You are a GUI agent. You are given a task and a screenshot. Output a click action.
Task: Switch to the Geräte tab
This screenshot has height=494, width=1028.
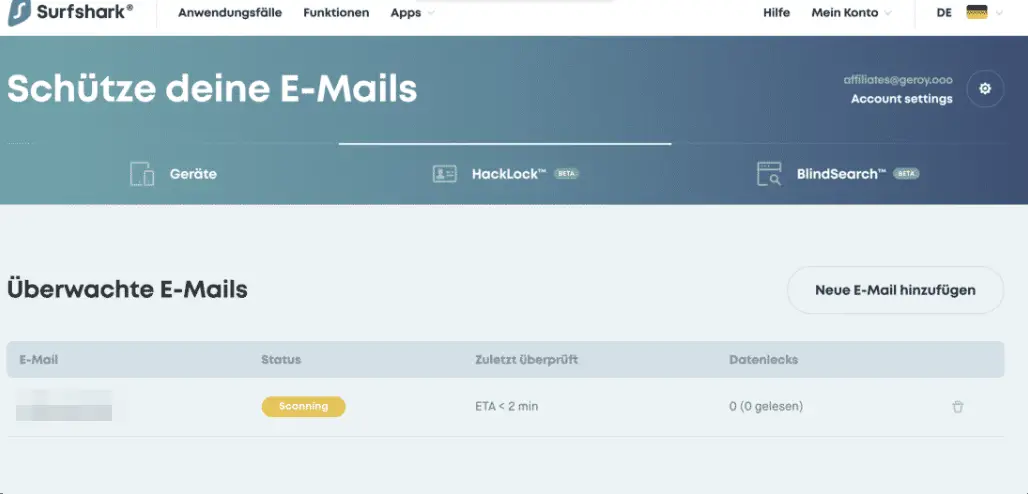click(173, 174)
